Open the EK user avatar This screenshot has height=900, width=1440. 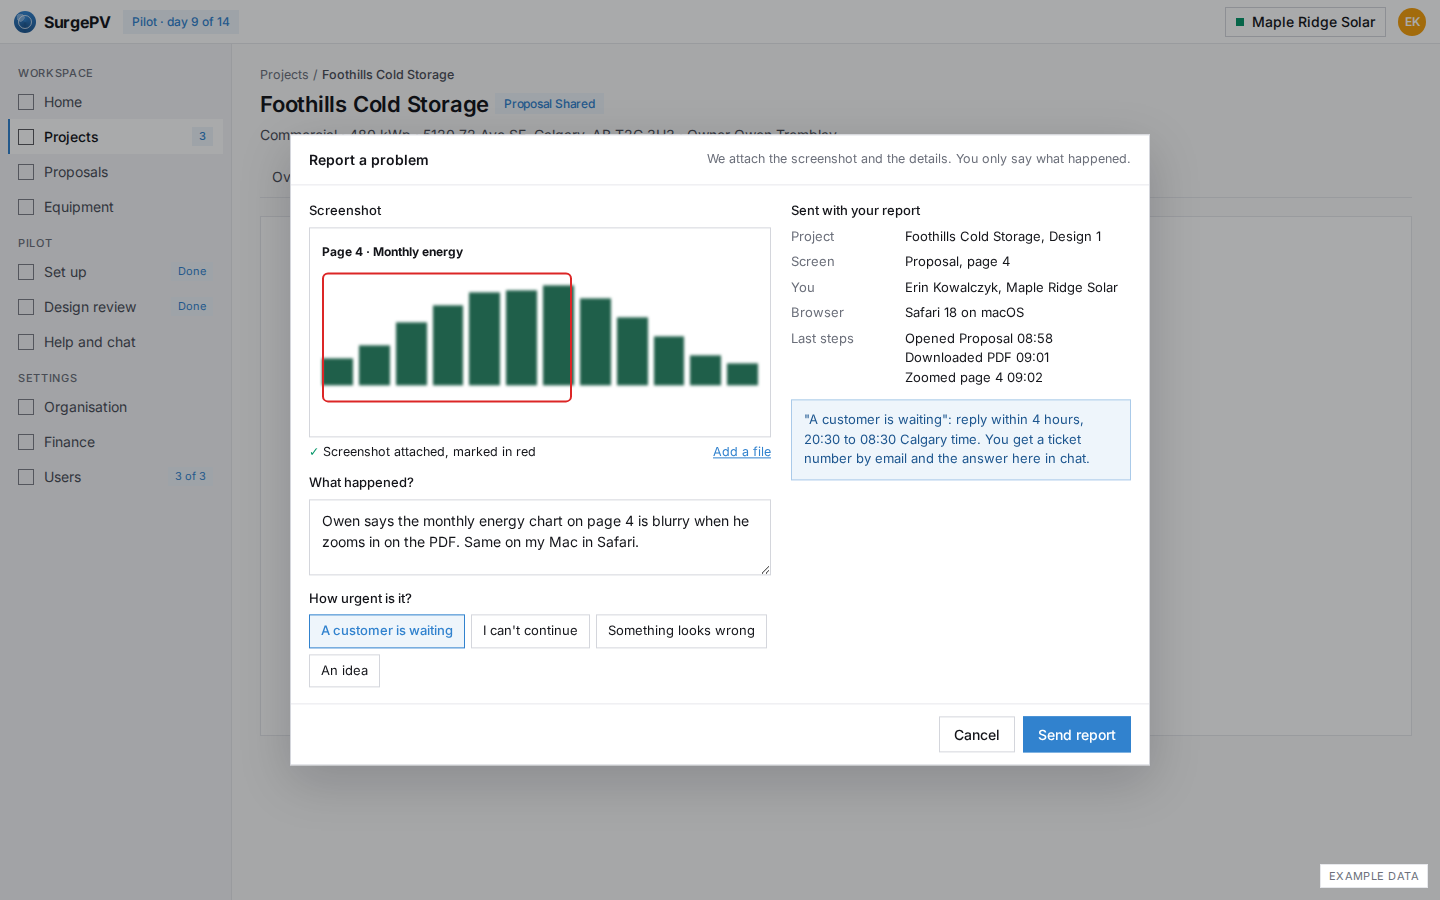1411,22
